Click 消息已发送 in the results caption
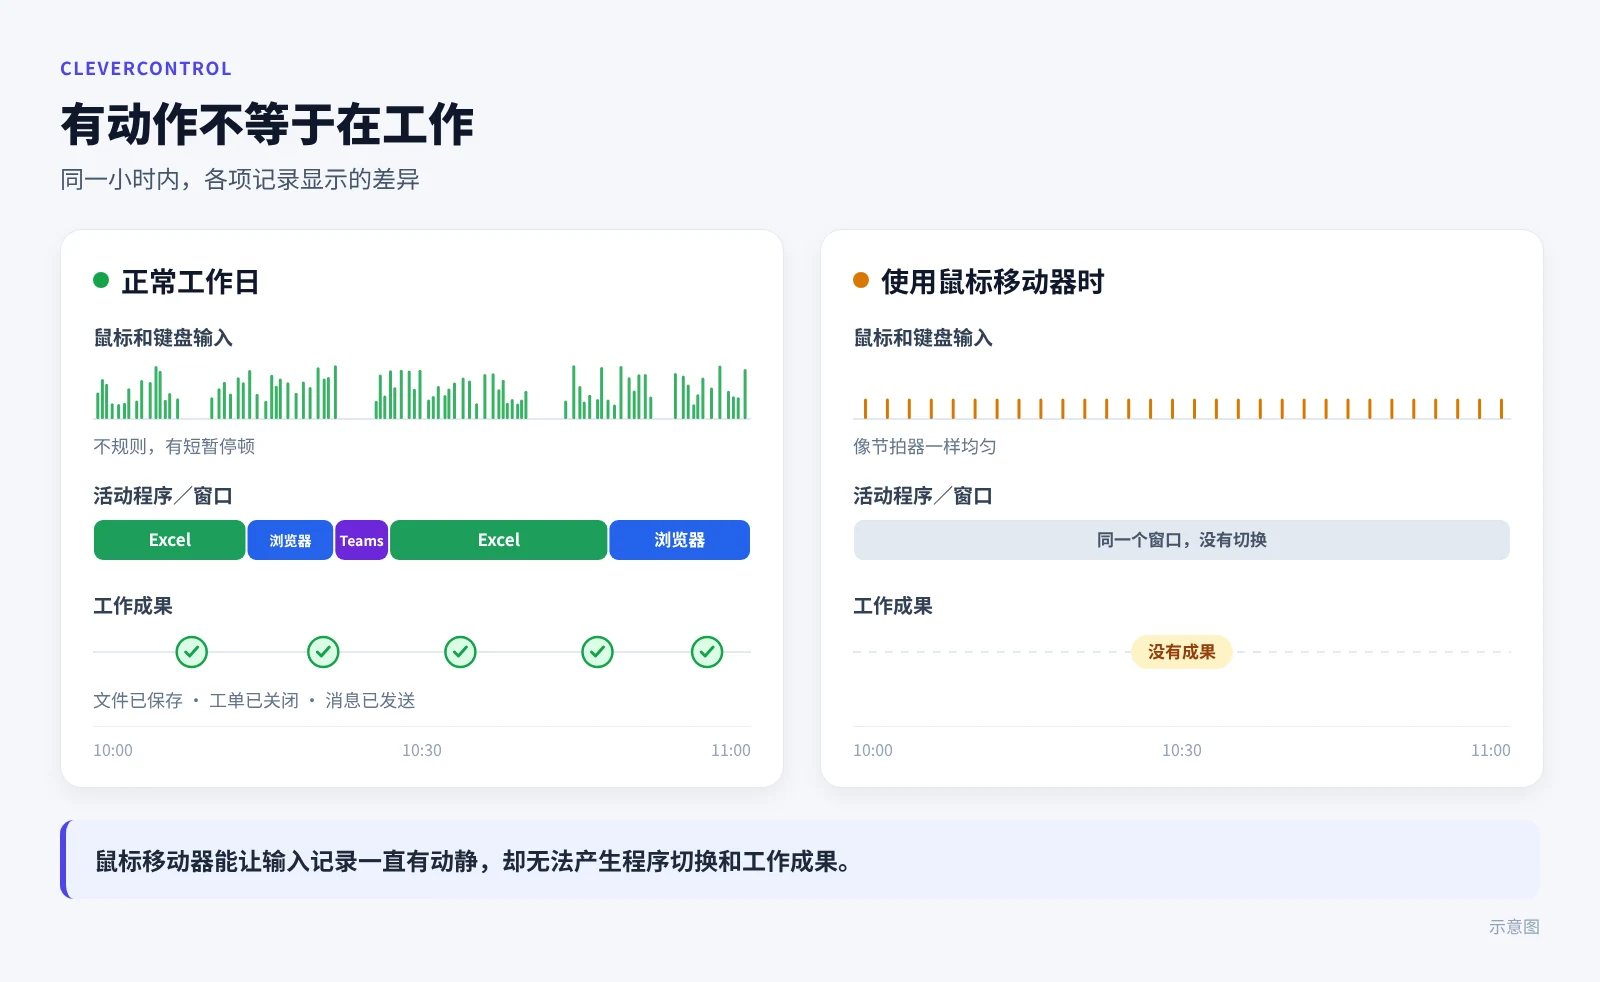 pyautogui.click(x=370, y=700)
